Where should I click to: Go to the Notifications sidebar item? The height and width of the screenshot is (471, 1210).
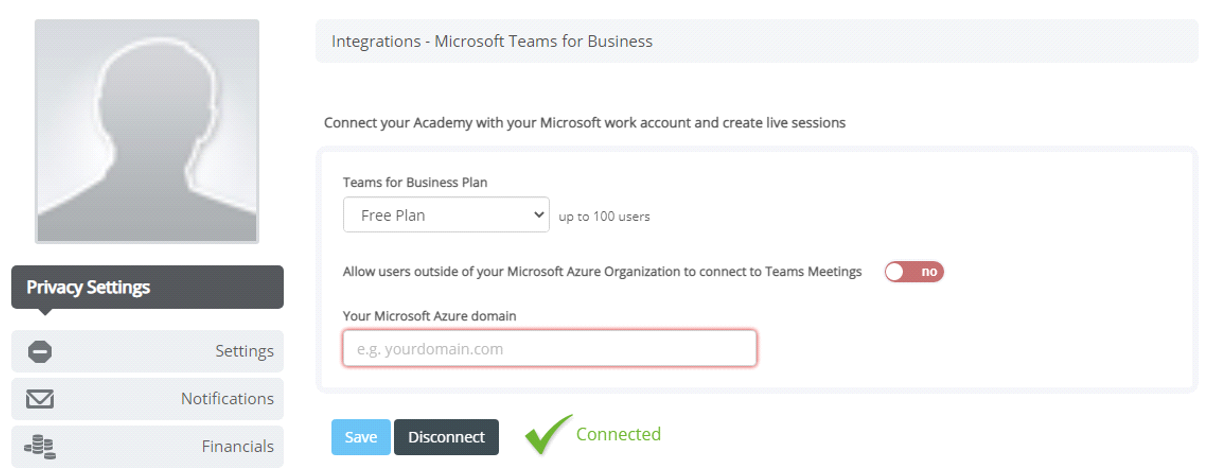click(x=147, y=399)
